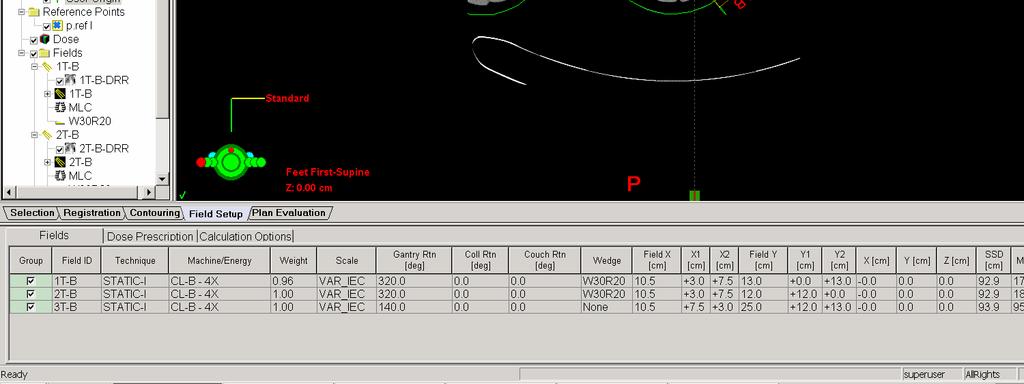This screenshot has height=384, width=1024.
Task: Collapse the Reference Points folder
Action: [22, 12]
